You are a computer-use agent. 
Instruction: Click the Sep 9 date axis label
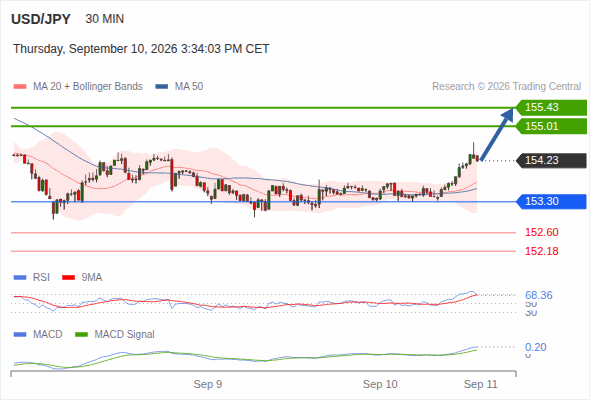click(208, 384)
